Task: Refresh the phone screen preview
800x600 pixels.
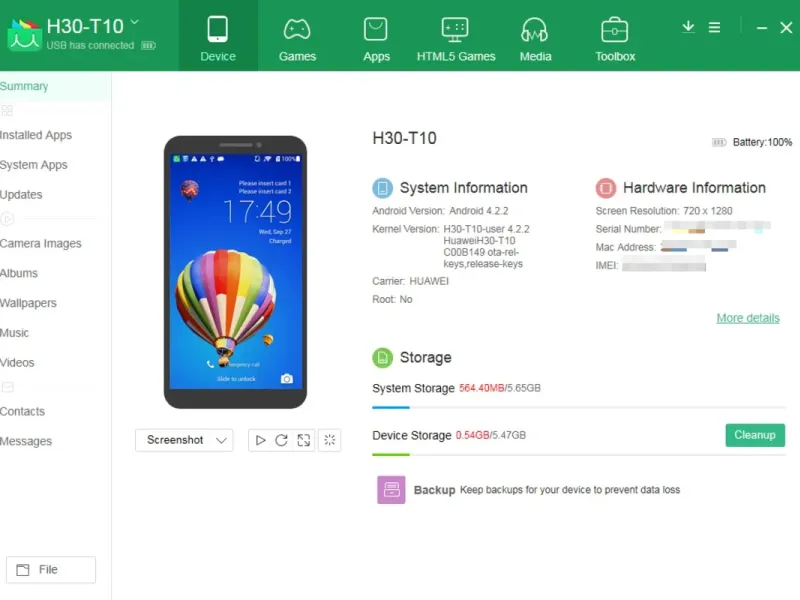Action: point(282,440)
